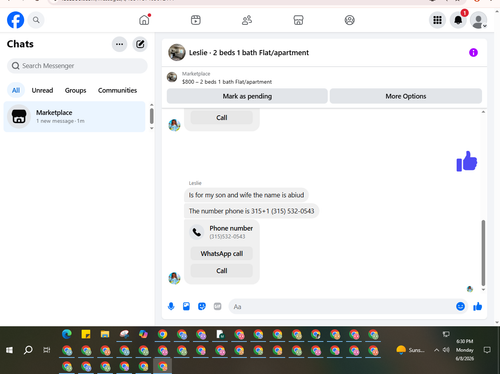
Task: Click the conversation scrollbar
Action: [x=483, y=252]
